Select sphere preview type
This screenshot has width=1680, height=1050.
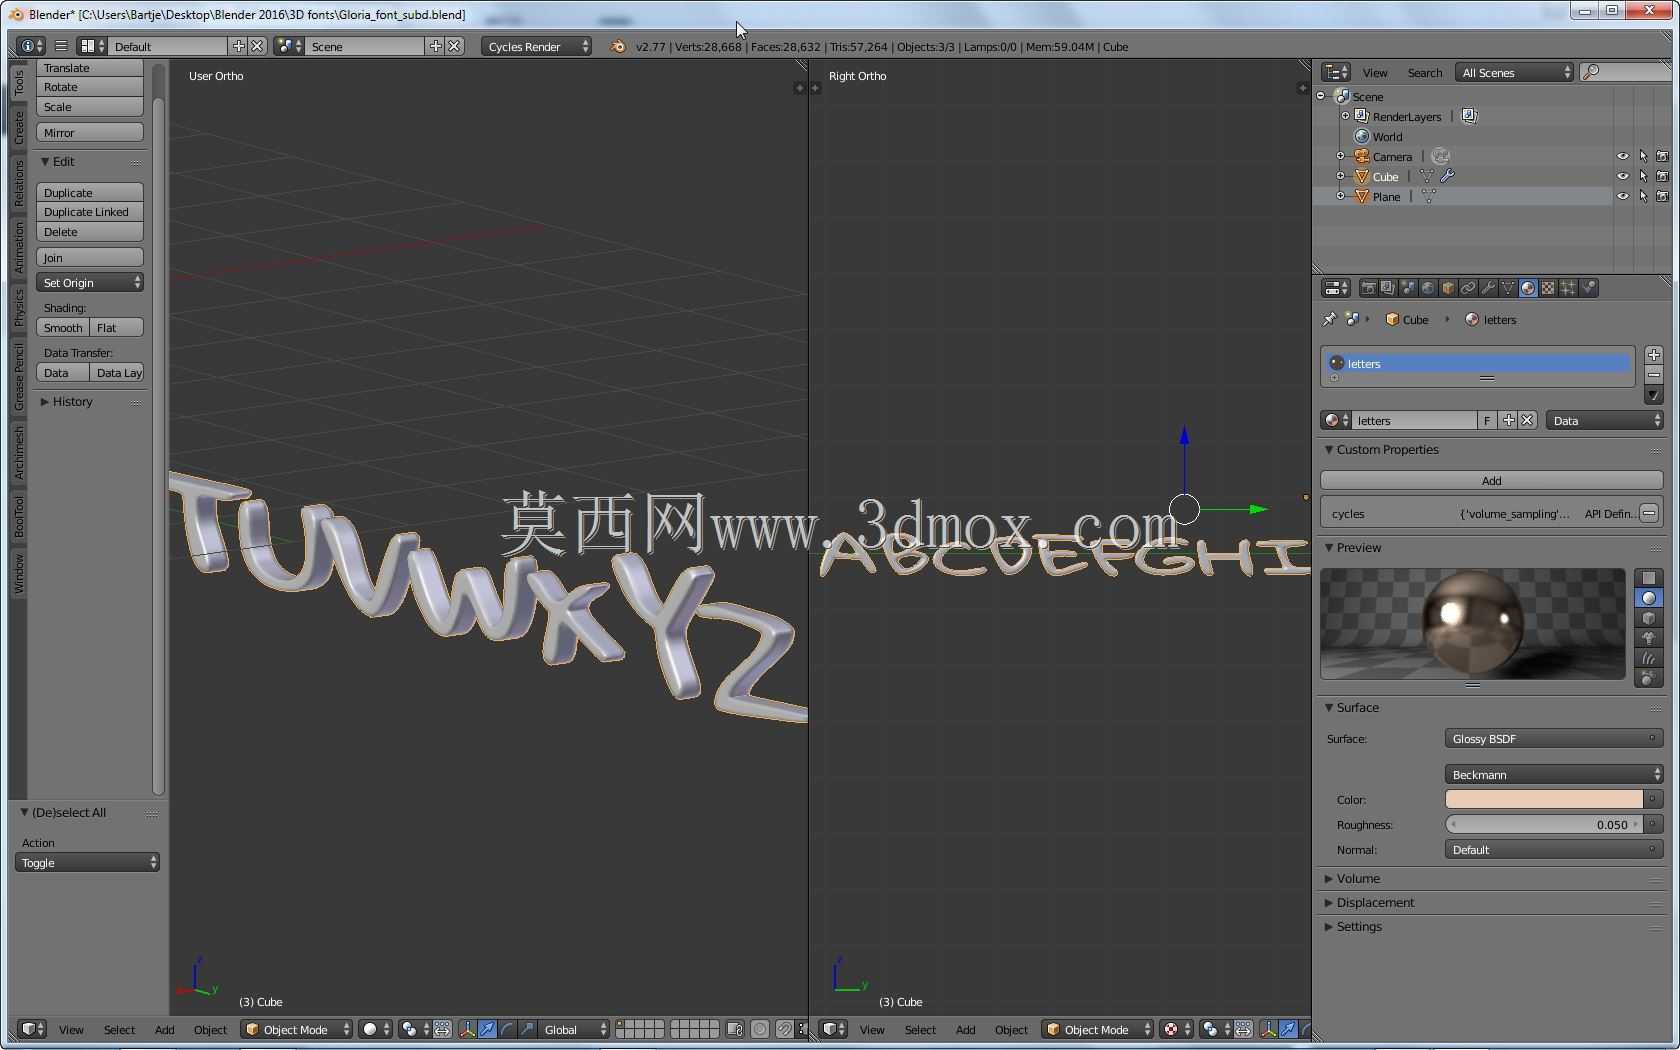pyautogui.click(x=1649, y=598)
